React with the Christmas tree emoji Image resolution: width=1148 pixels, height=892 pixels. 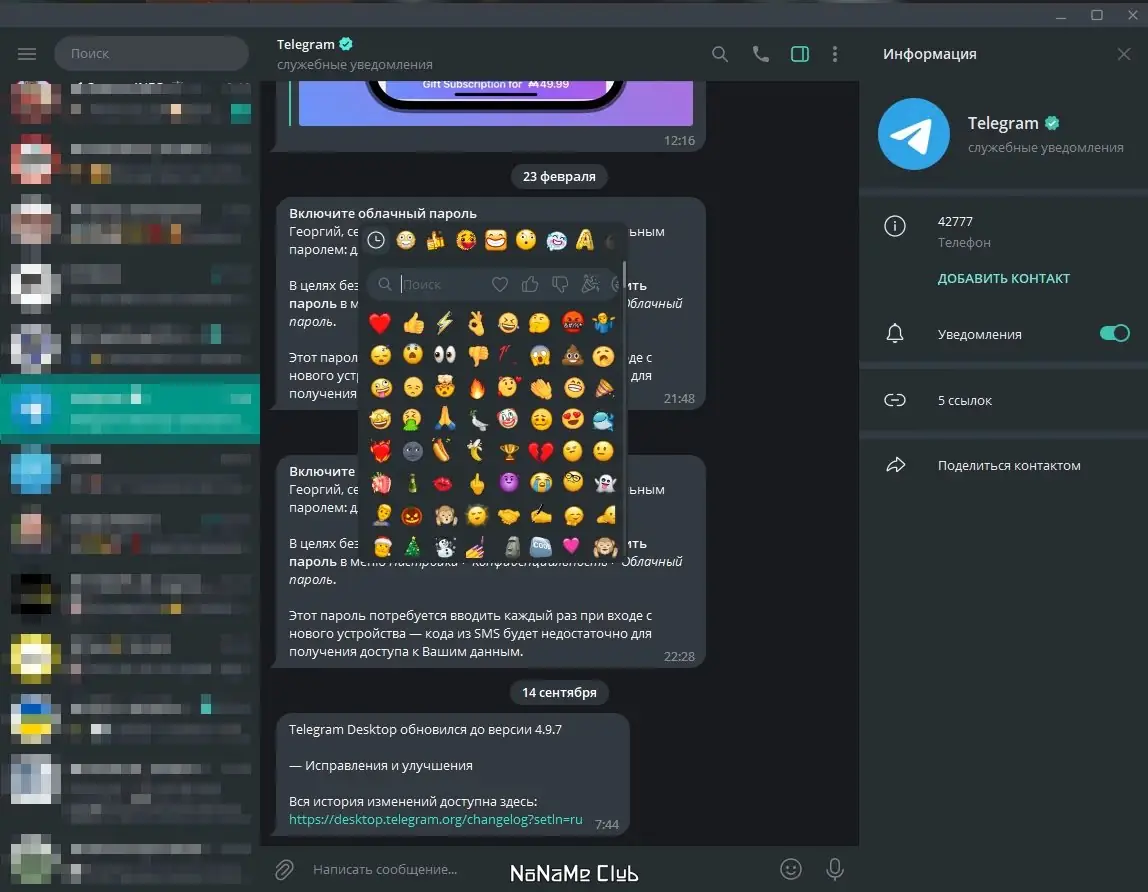(412, 547)
